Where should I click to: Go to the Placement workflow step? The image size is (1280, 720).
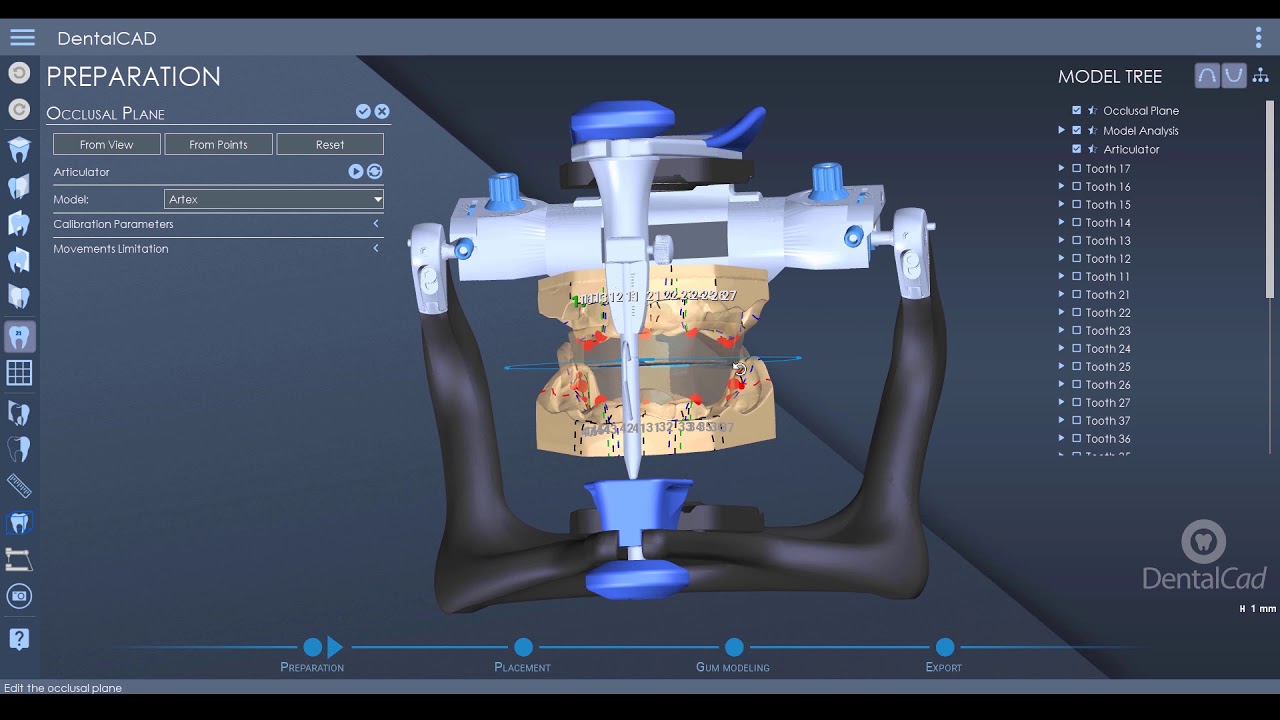523,647
